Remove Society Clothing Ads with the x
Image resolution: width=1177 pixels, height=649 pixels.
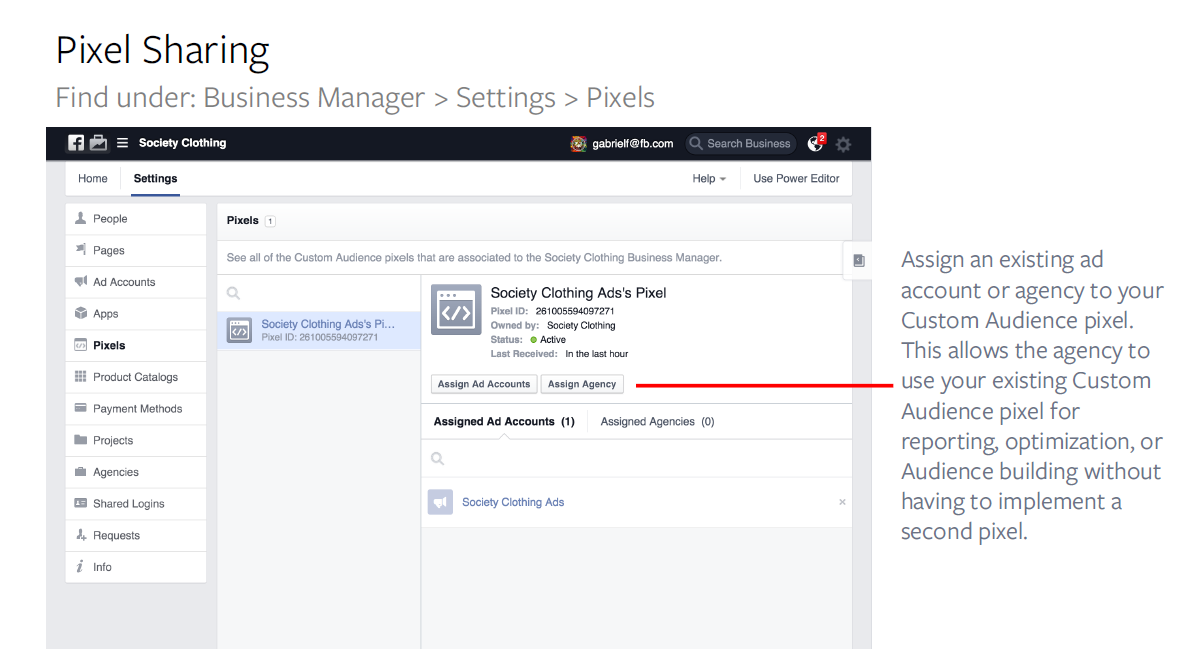pos(842,502)
